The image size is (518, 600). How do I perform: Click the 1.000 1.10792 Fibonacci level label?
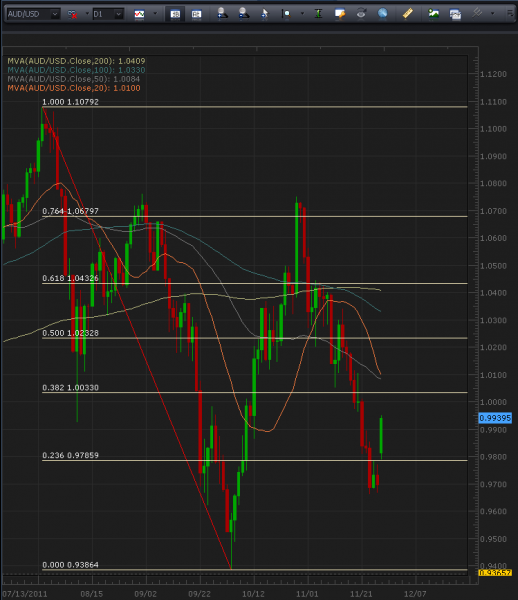(x=70, y=102)
